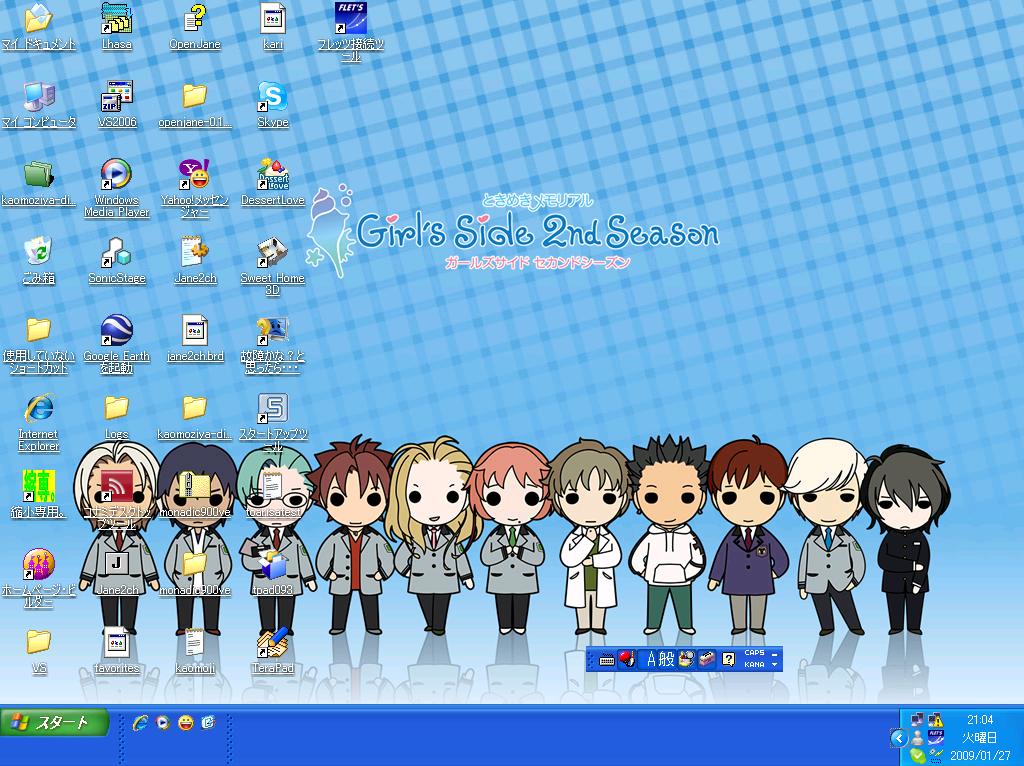Toggle KANA lock on language bar

click(x=754, y=664)
